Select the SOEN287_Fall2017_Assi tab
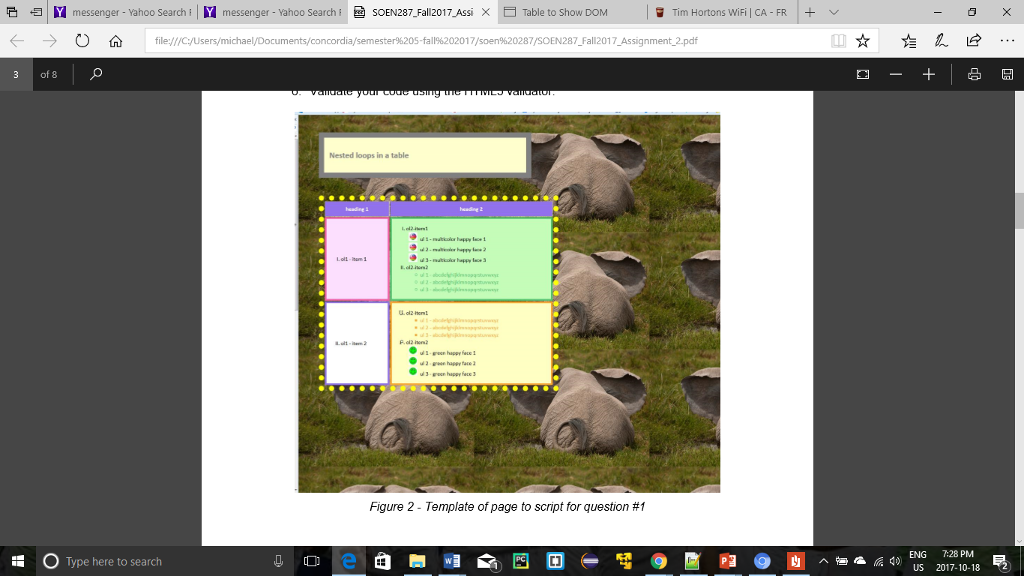 [422, 12]
